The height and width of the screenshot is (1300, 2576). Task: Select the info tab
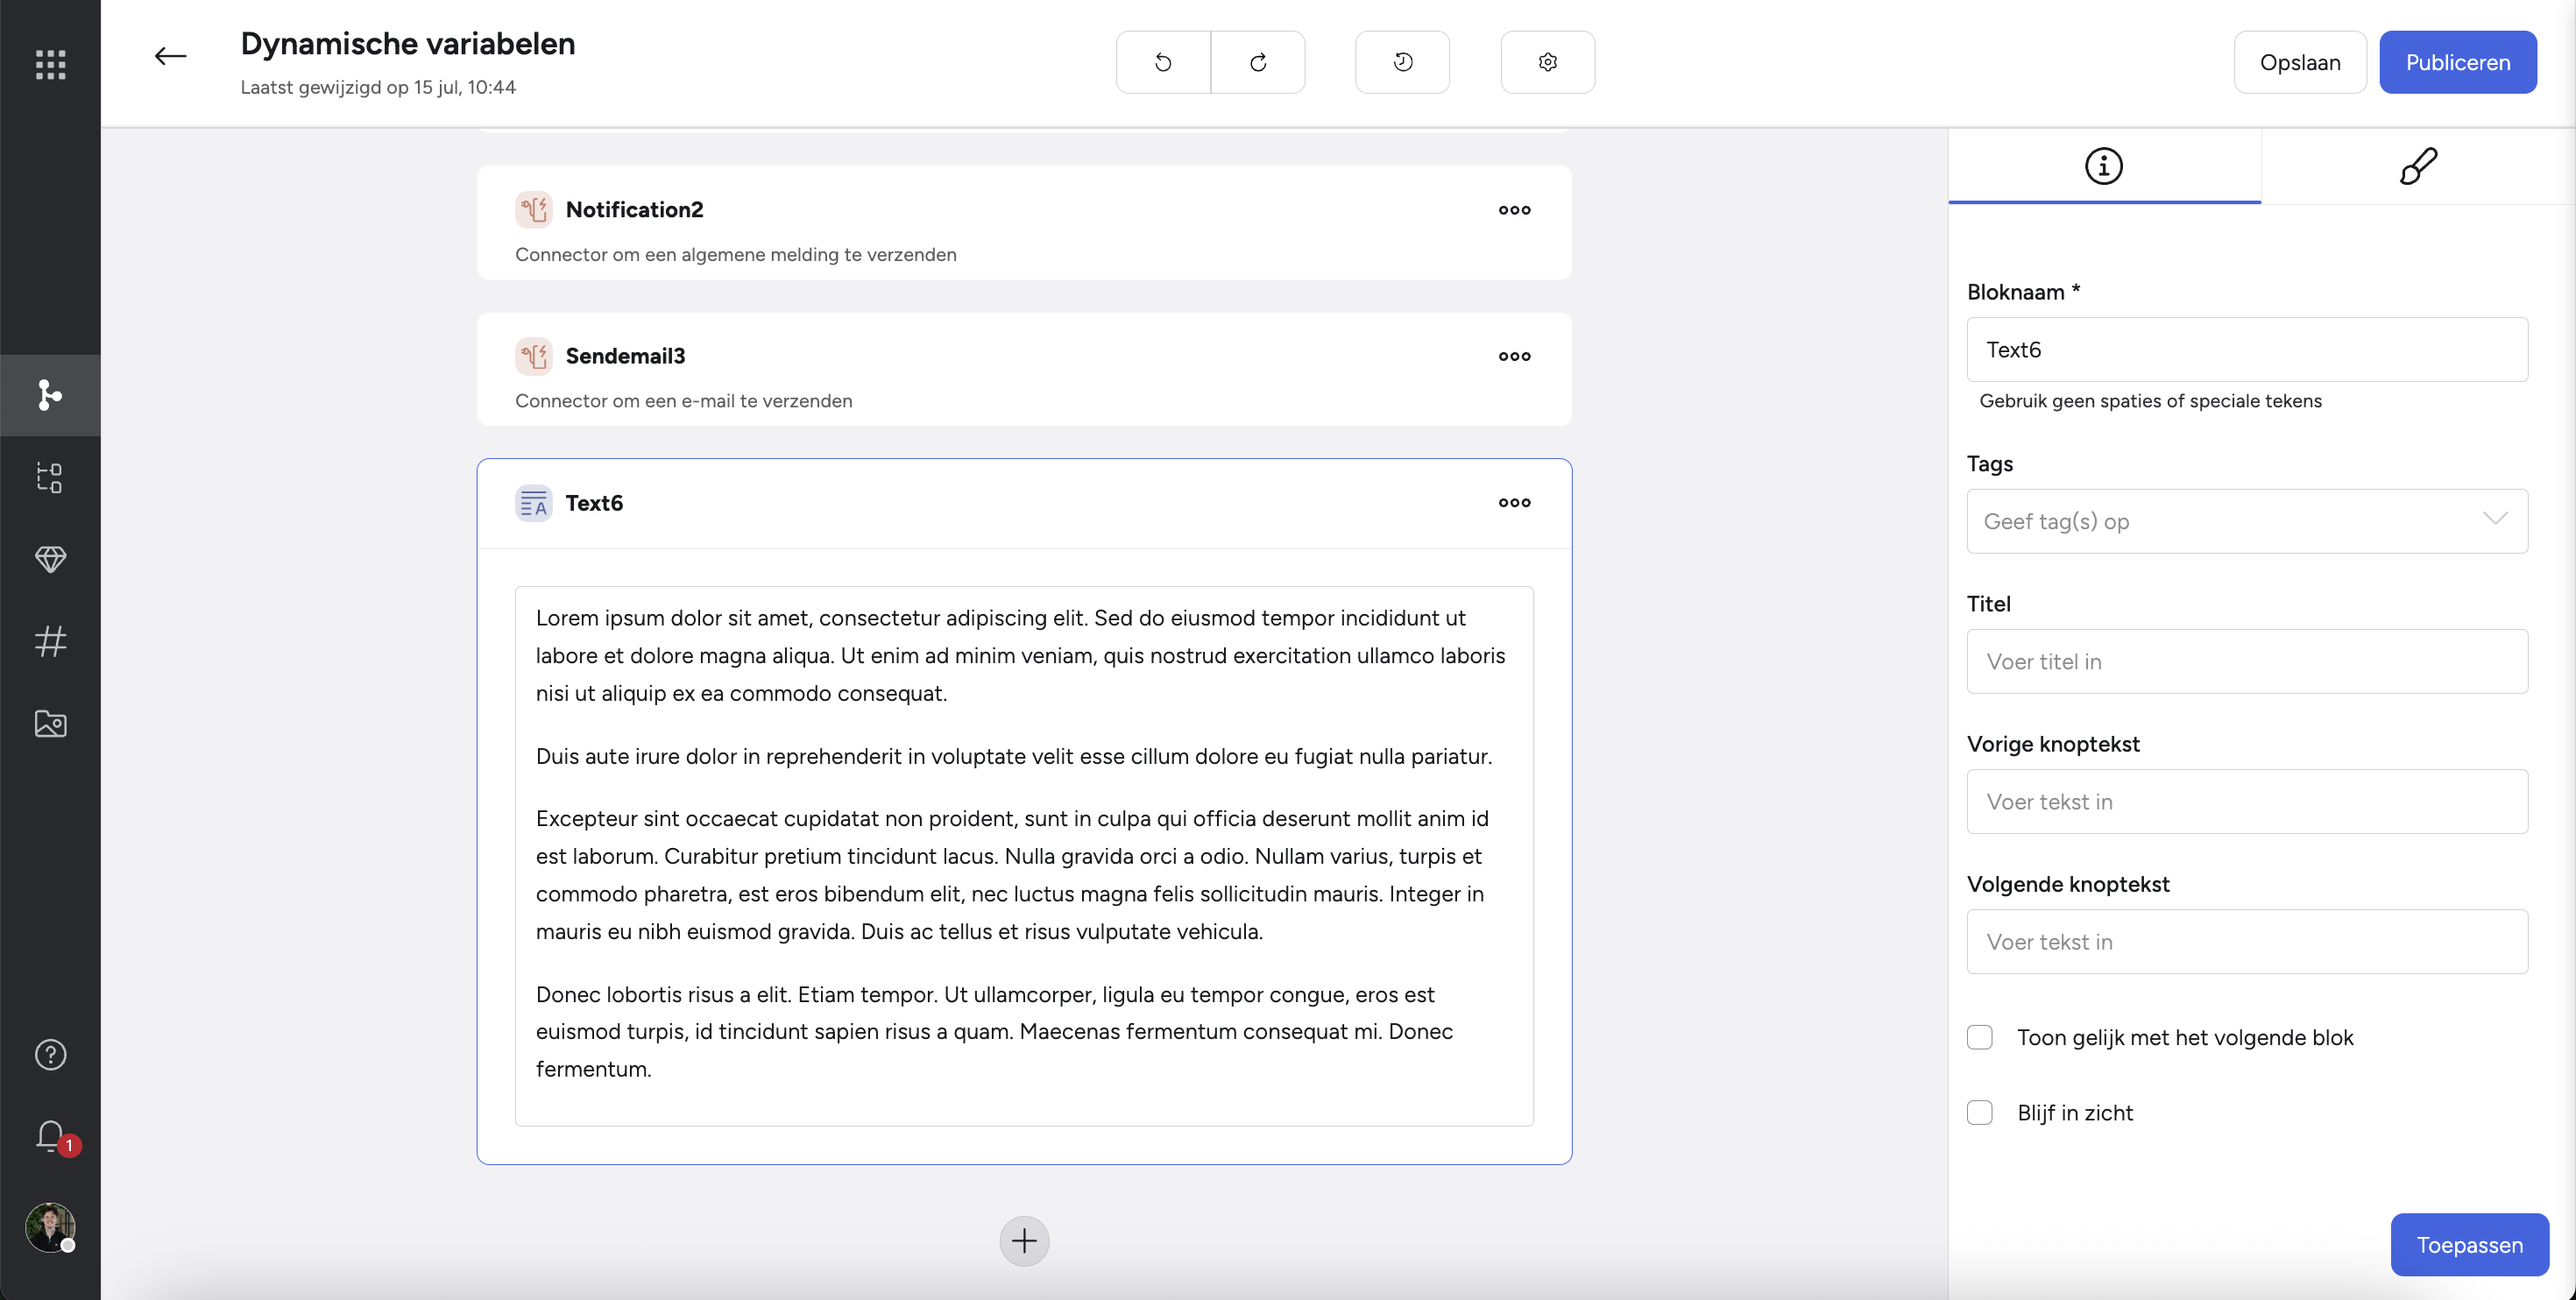coord(2104,166)
